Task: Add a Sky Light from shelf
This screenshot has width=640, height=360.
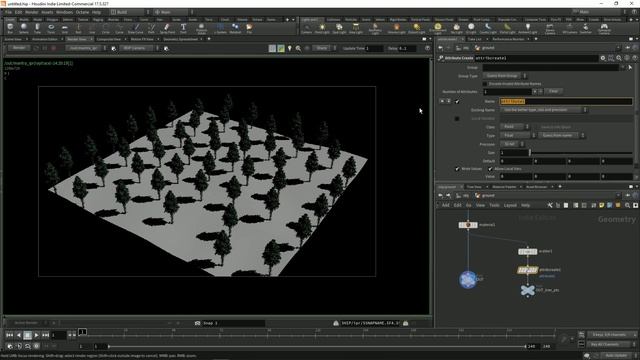Action: (456, 28)
